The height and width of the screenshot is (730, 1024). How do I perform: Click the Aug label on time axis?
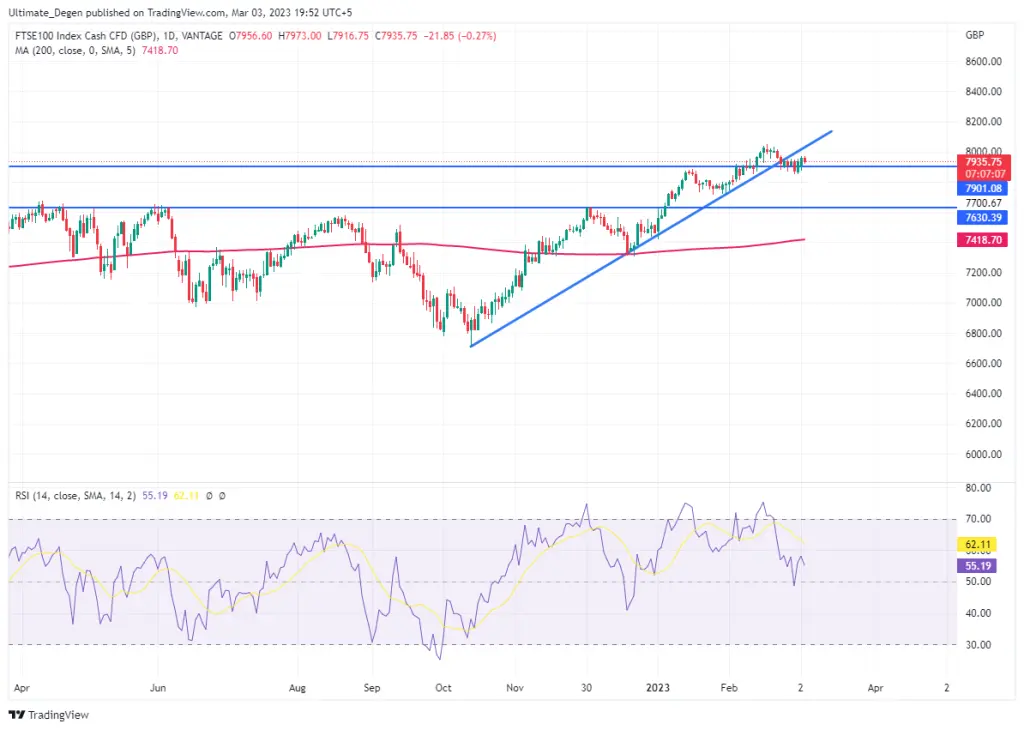[x=297, y=688]
